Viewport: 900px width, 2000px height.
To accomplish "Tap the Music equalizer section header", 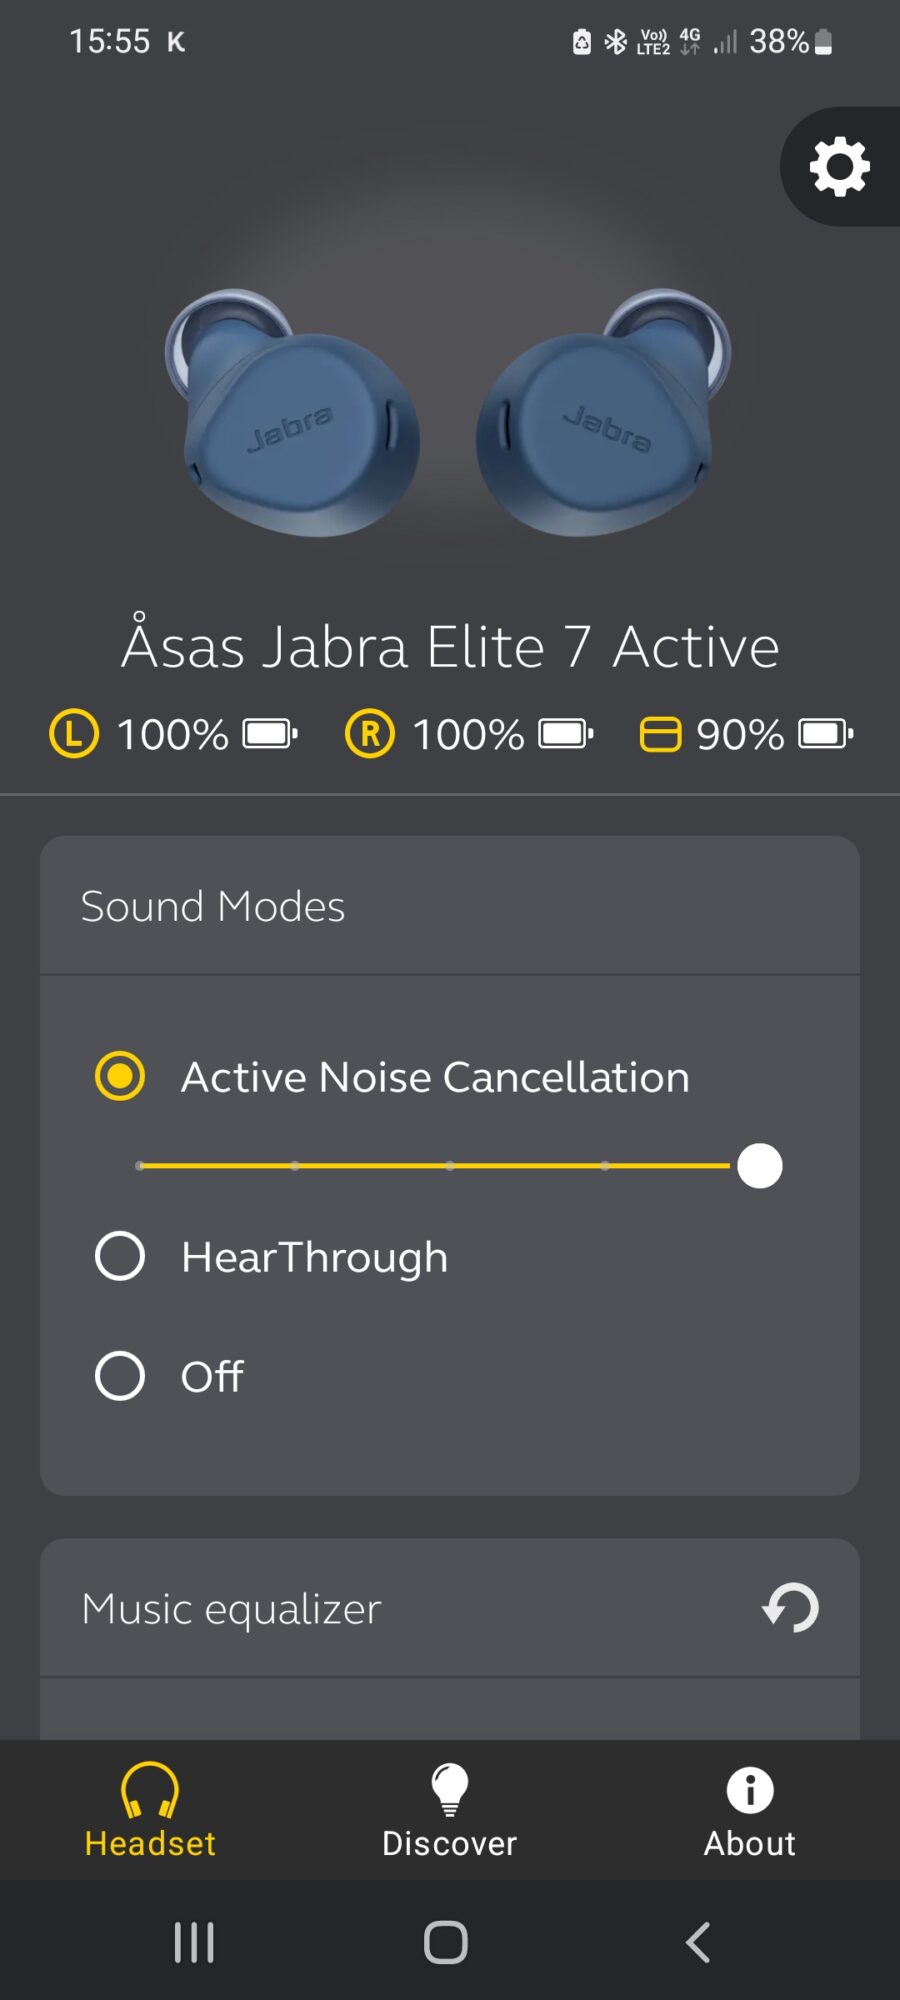I will coord(232,1608).
